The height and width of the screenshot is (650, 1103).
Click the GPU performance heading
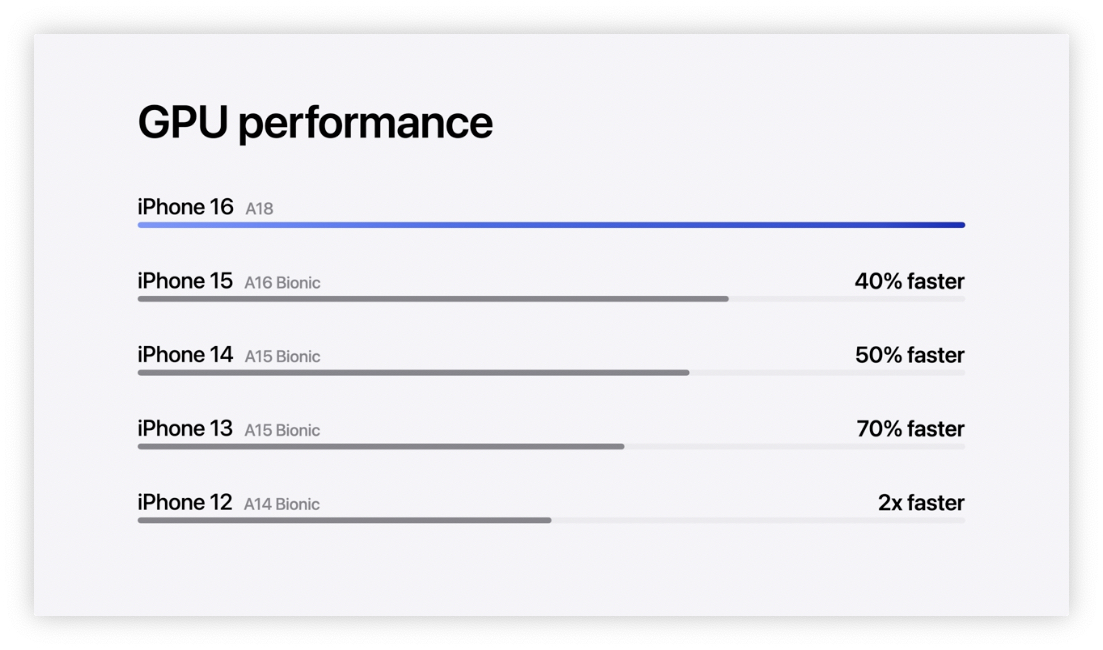(315, 122)
